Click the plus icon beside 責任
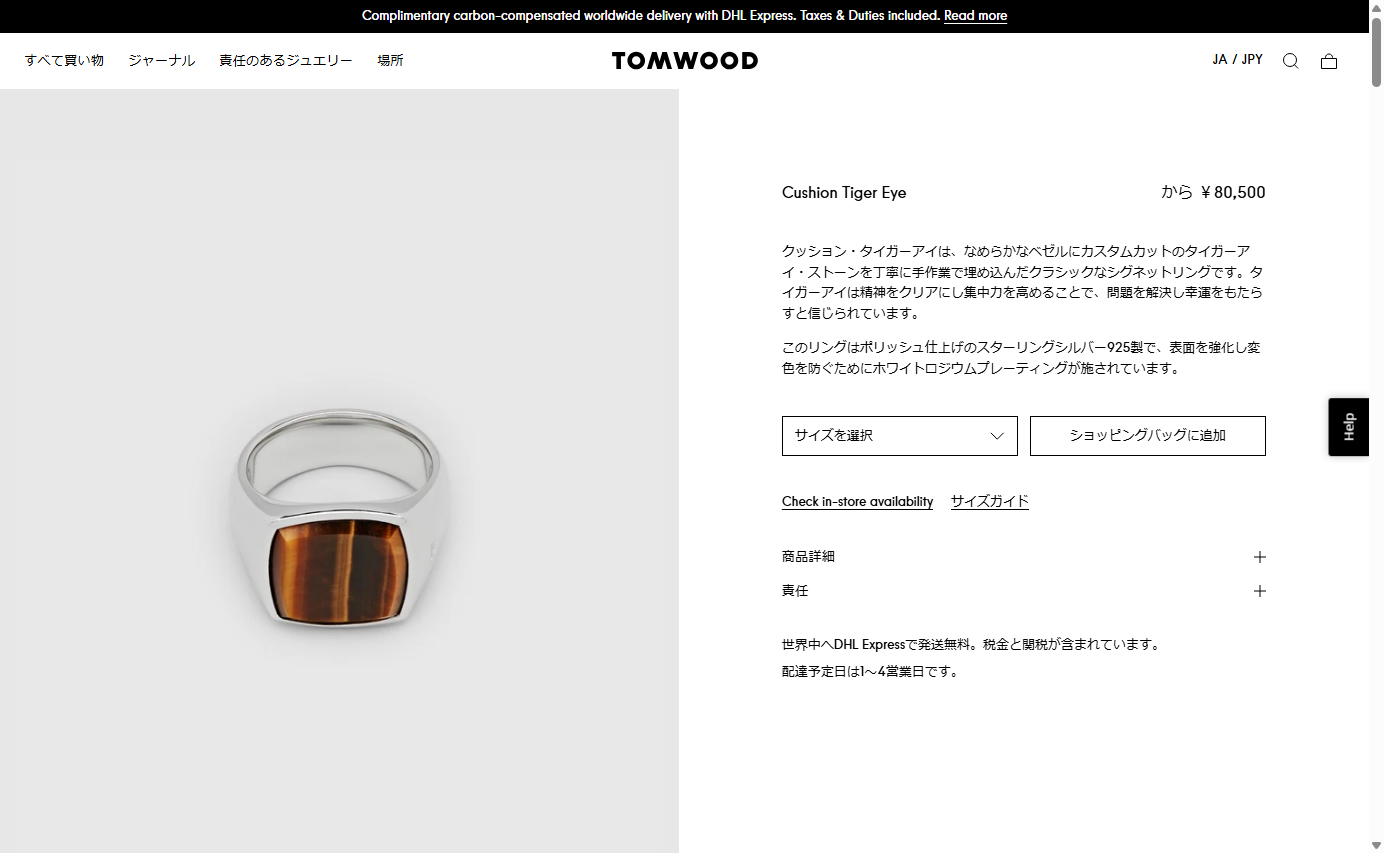The image size is (1384, 853). 1260,591
